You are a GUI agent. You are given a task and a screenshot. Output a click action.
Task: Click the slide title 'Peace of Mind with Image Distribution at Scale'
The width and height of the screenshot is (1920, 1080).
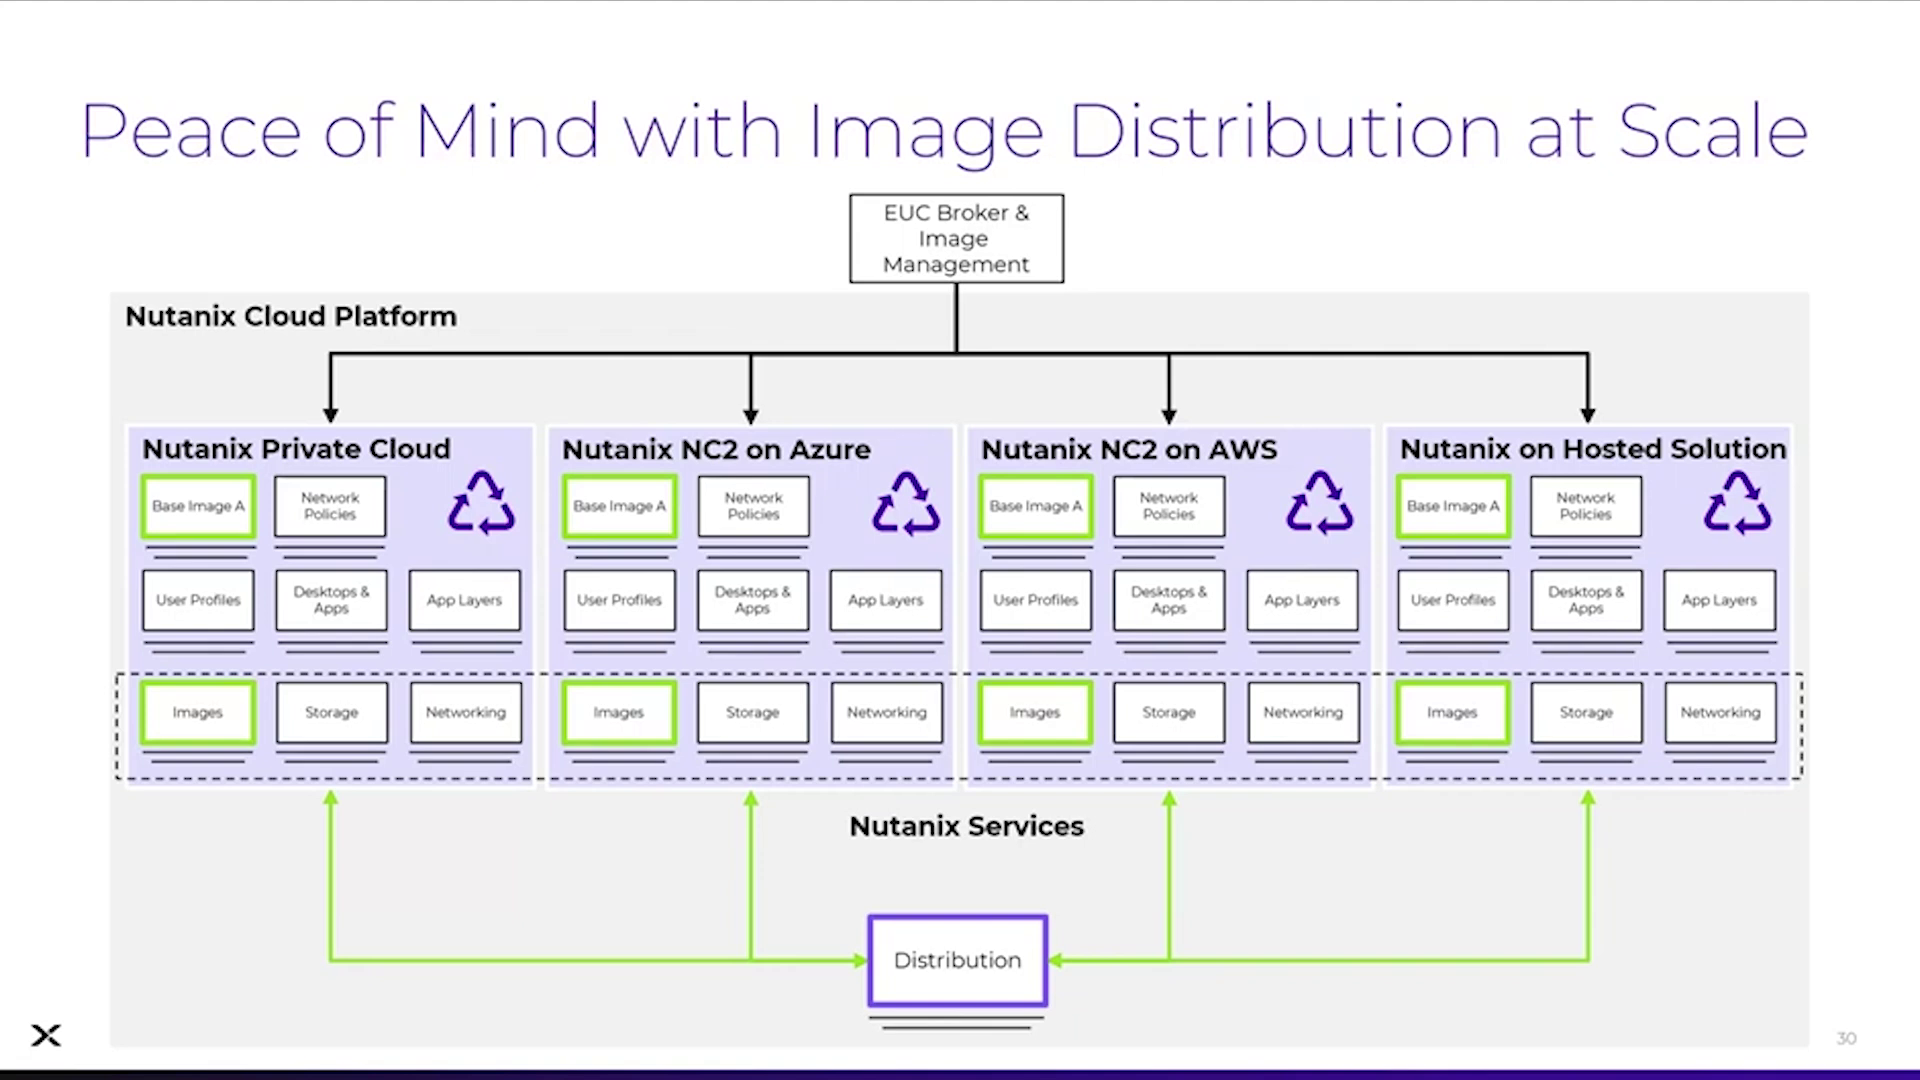click(x=944, y=132)
